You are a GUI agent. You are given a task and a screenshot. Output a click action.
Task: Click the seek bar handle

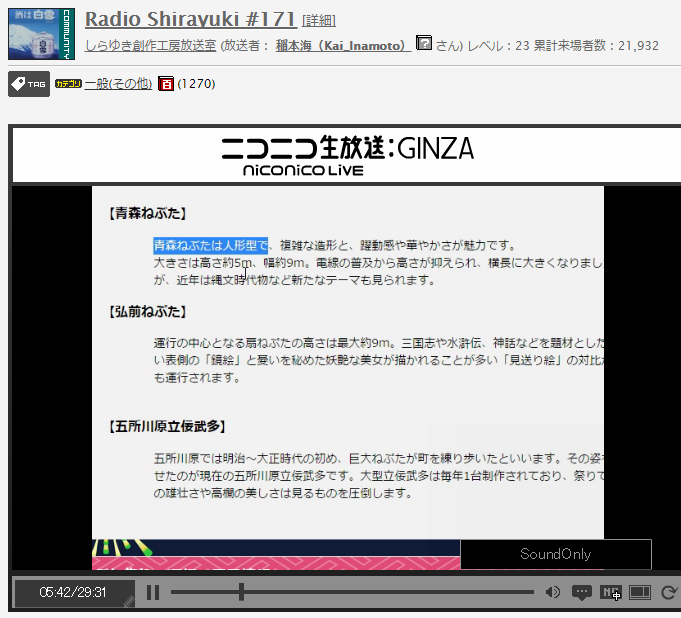(241, 592)
